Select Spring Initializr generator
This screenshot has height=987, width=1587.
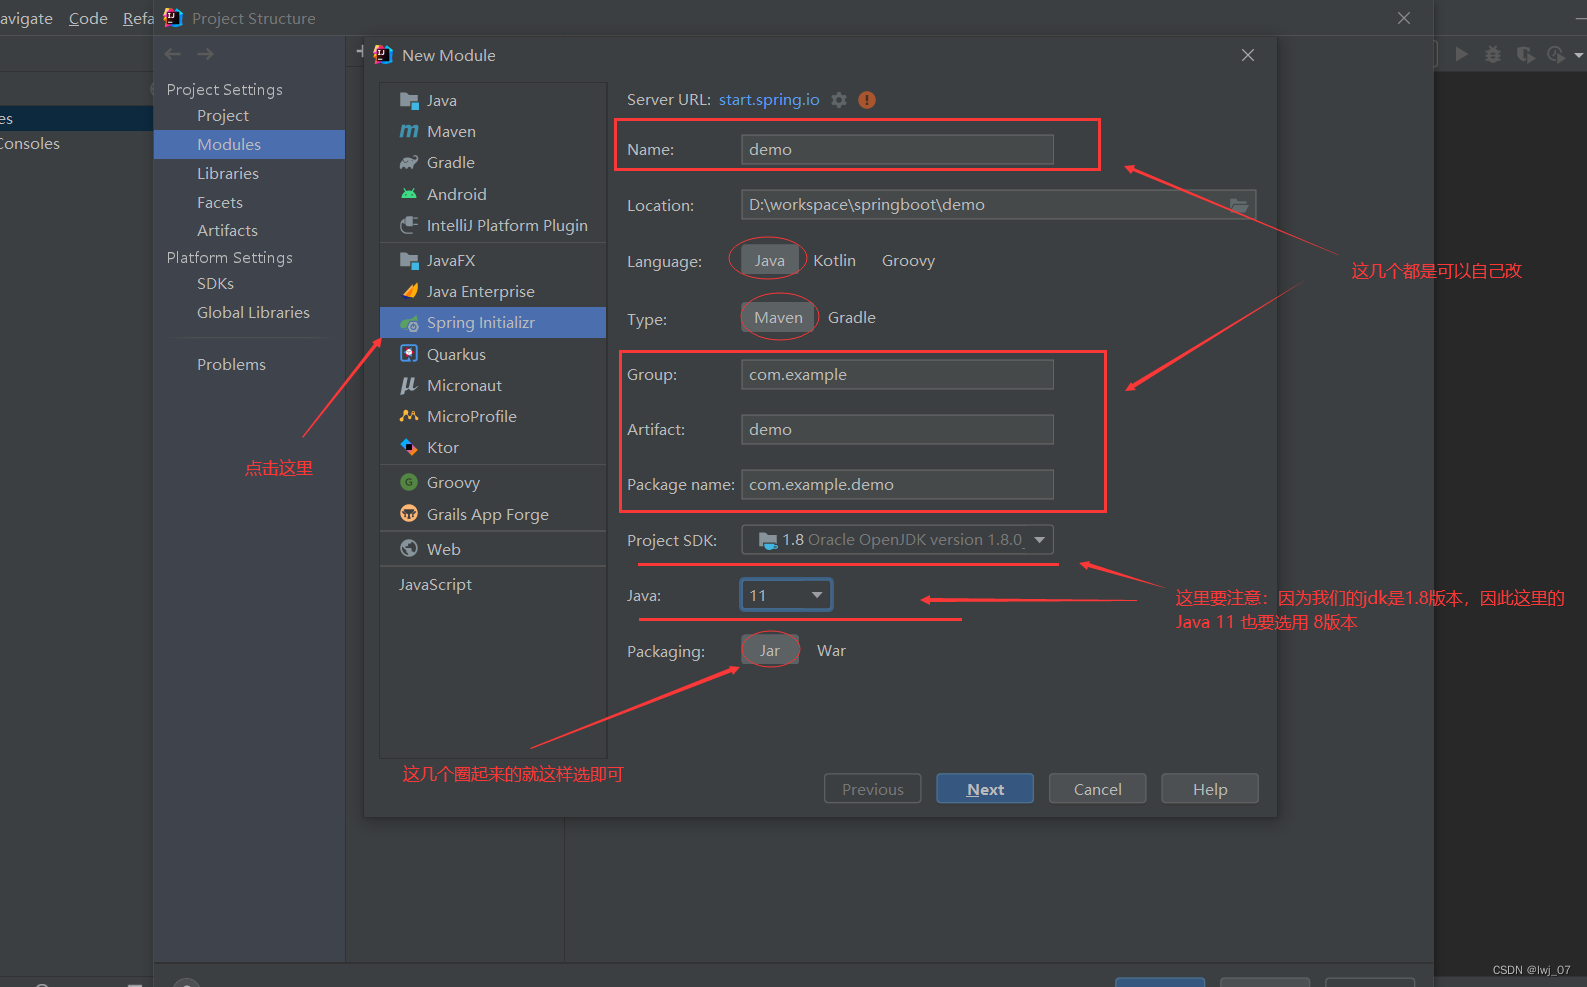click(493, 322)
